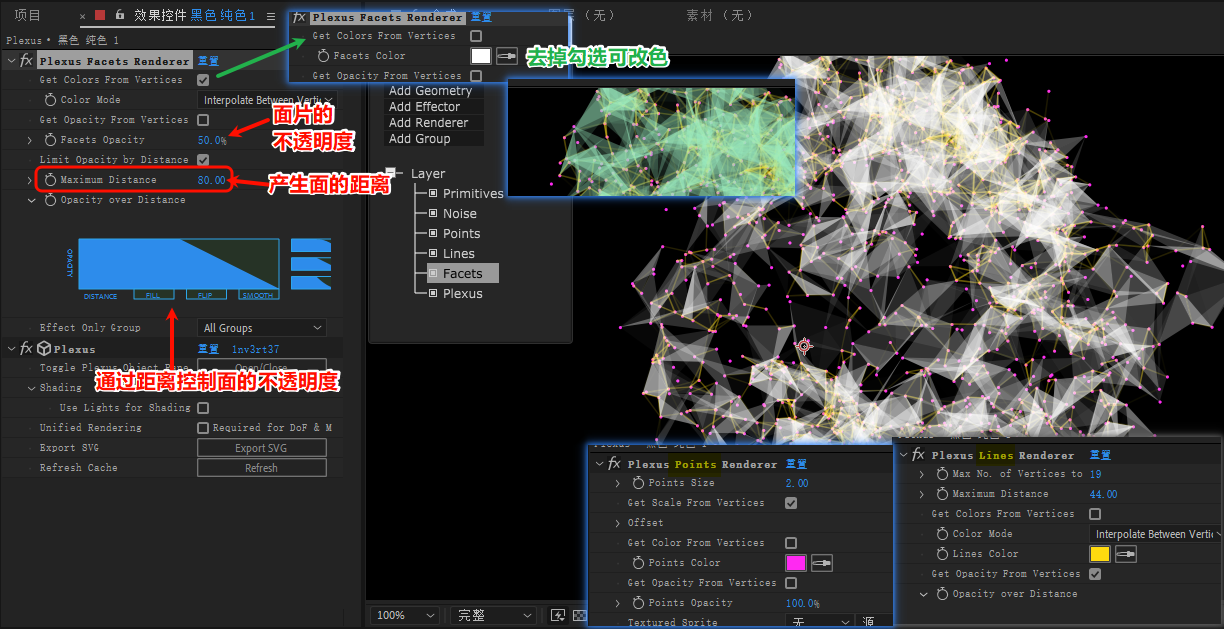Select Facets in Plexus object tree

point(463,273)
